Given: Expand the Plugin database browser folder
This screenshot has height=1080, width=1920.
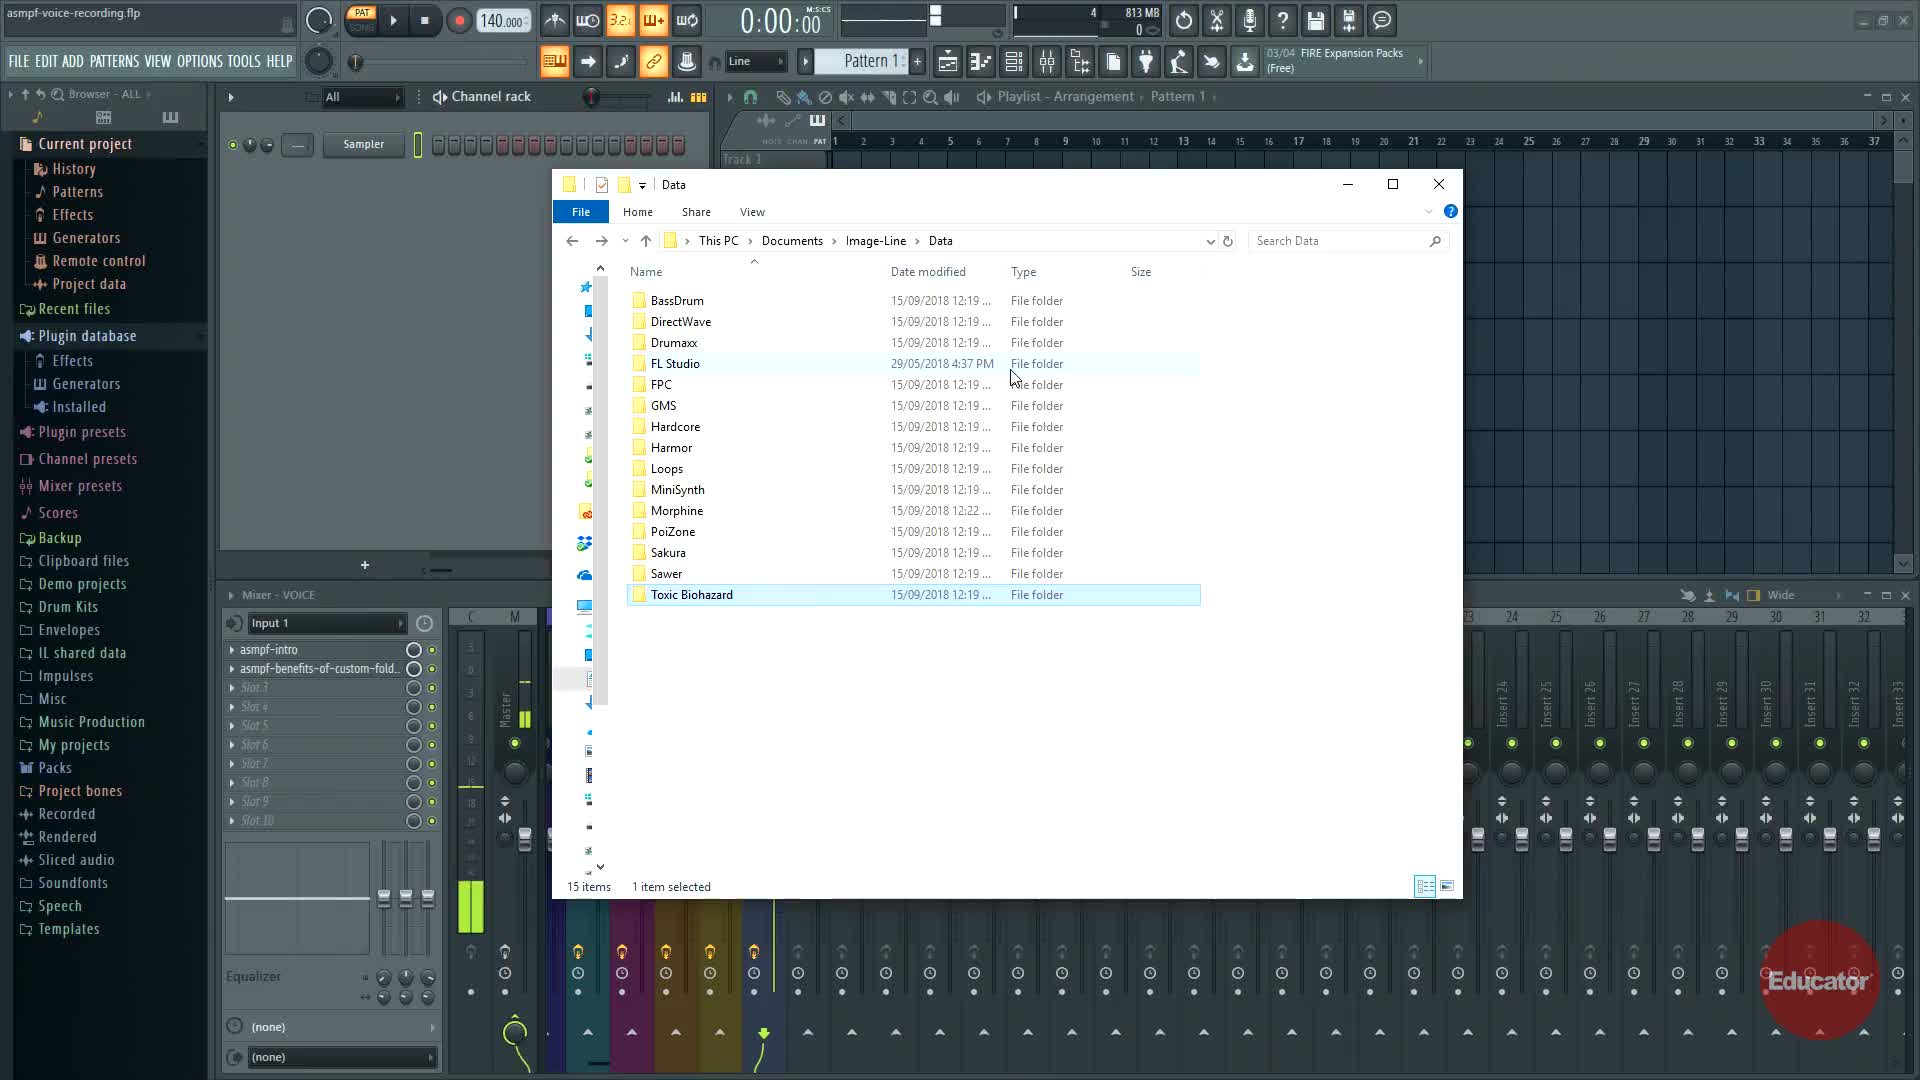Looking at the screenshot, I should pos(86,336).
